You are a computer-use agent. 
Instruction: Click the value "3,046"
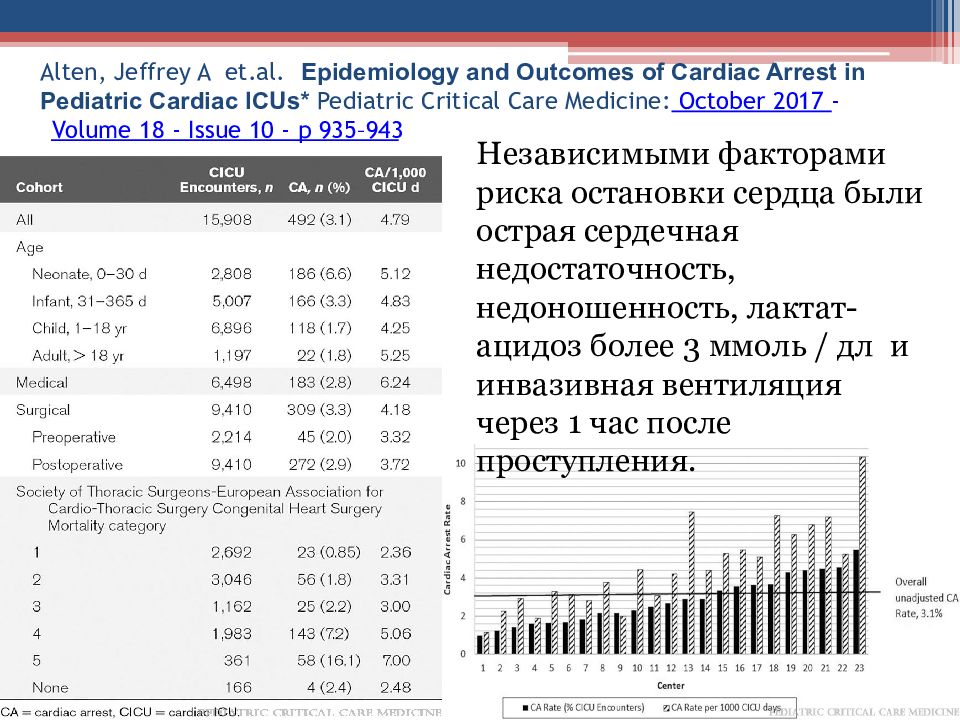pyautogui.click(x=231, y=580)
